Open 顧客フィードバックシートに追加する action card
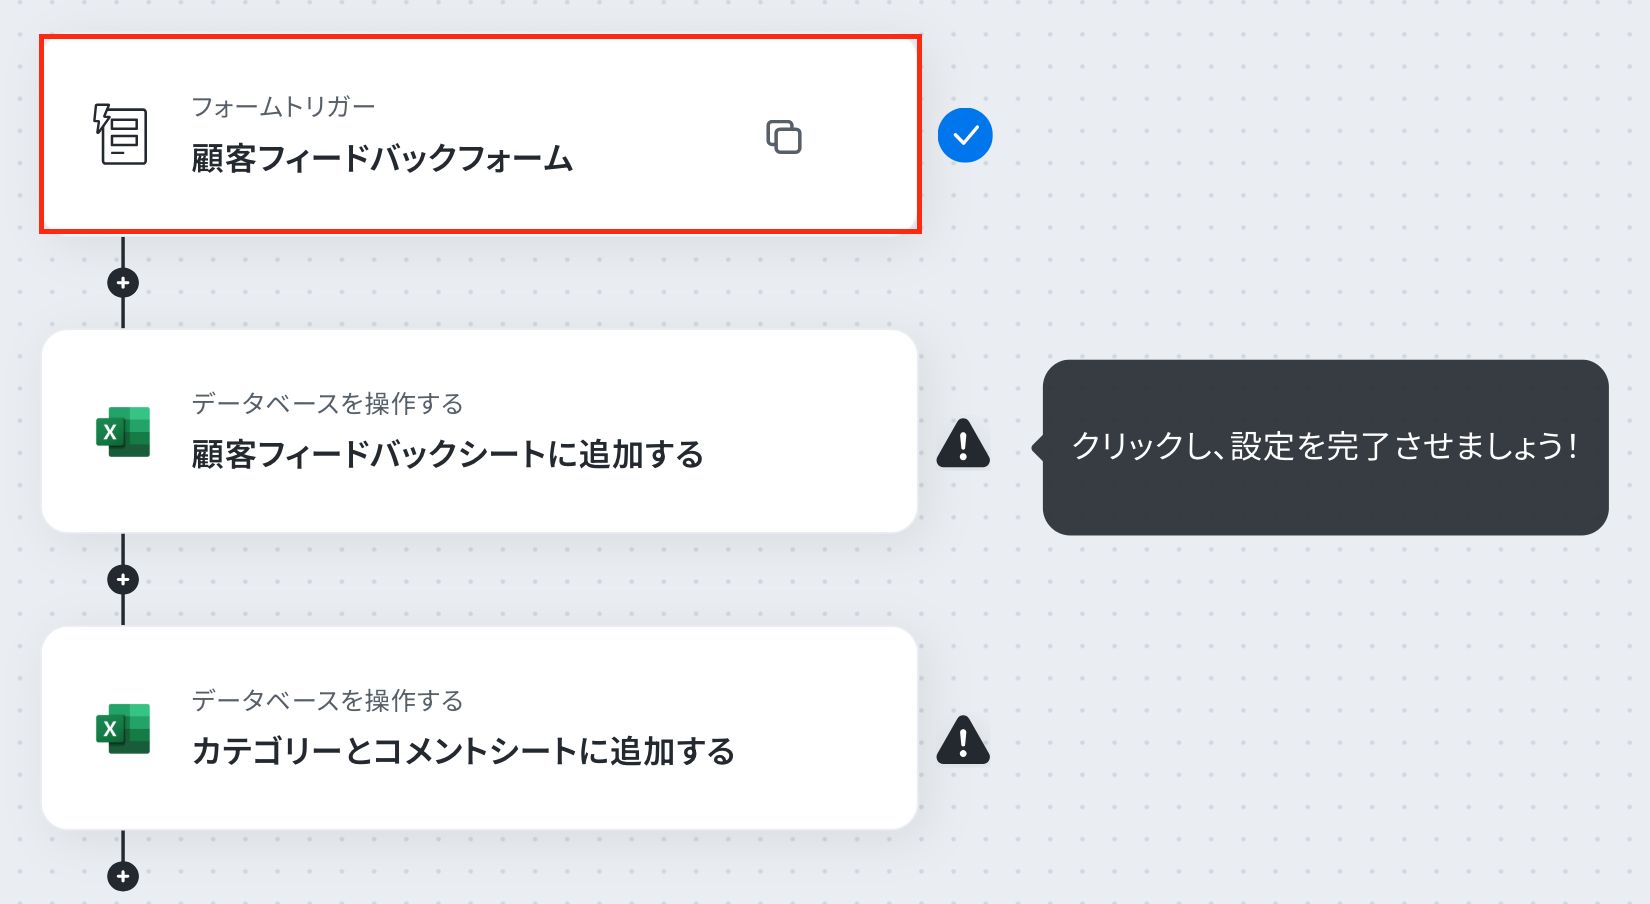 479,431
